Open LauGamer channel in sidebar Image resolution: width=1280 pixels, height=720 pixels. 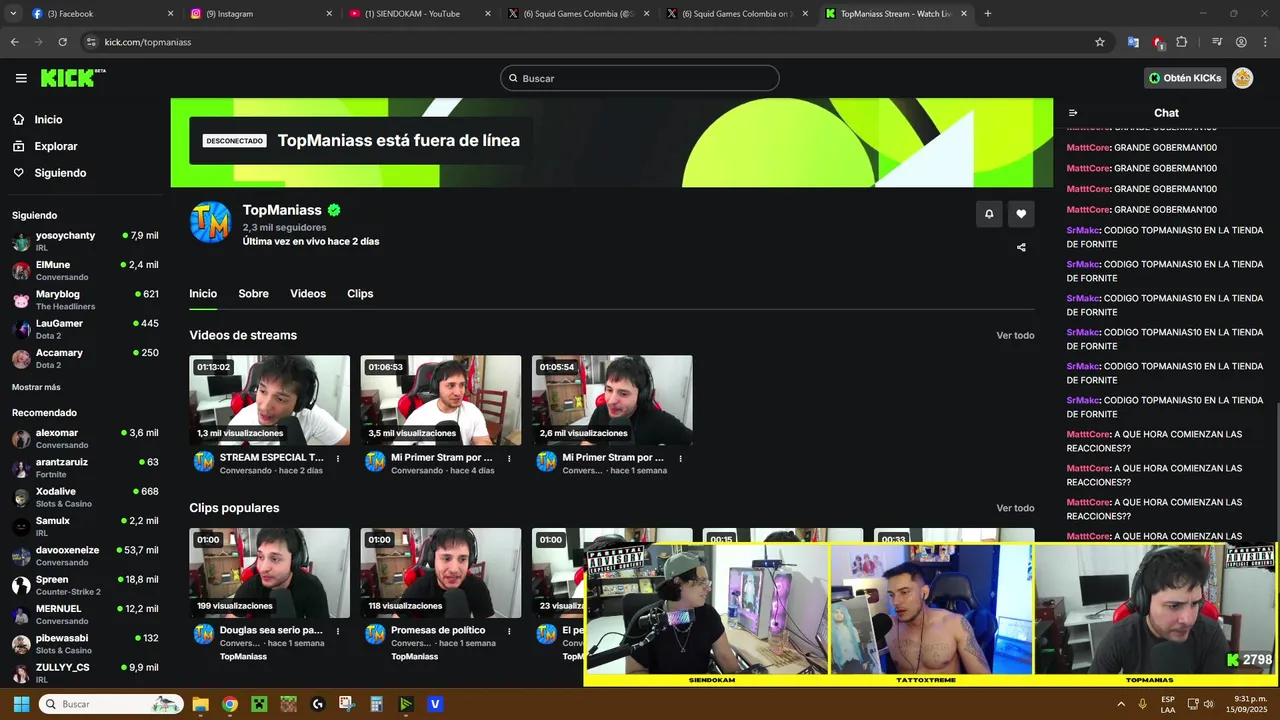85,329
